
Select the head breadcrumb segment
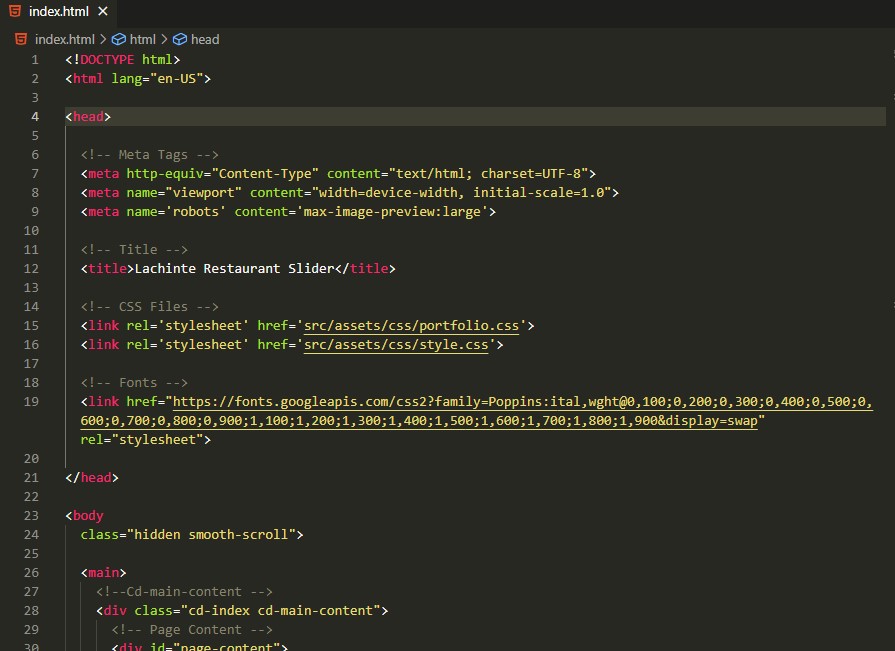205,39
